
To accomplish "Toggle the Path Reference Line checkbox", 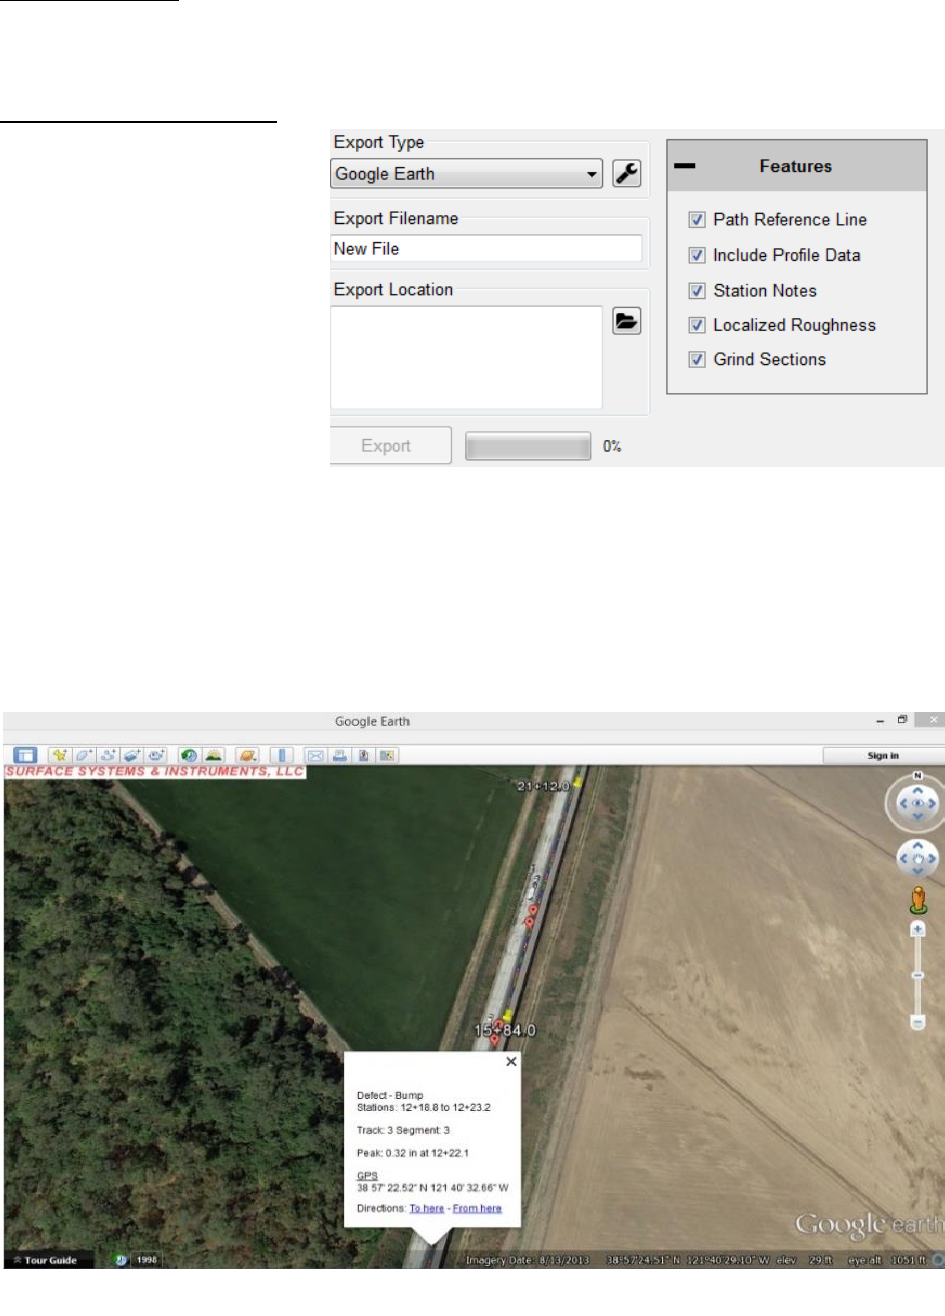I will point(697,220).
